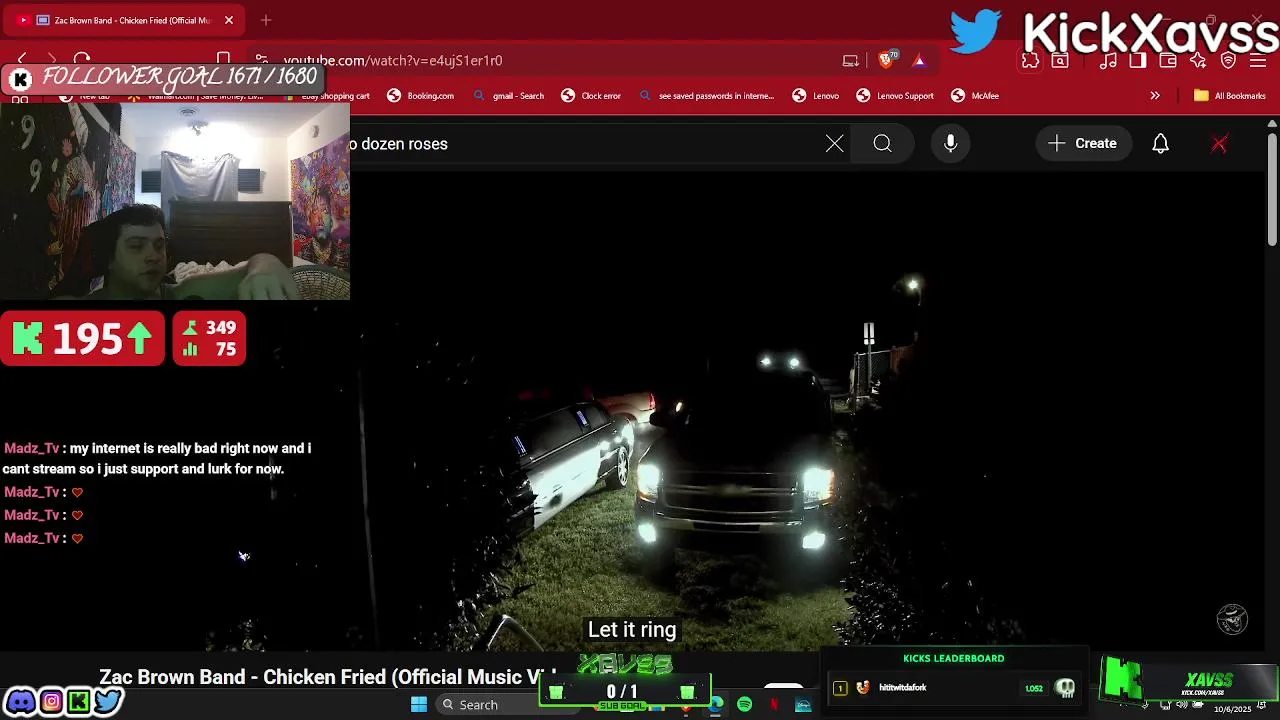This screenshot has width=1280, height=720.
Task: Click the browser extensions puzzle icon
Action: (1031, 61)
